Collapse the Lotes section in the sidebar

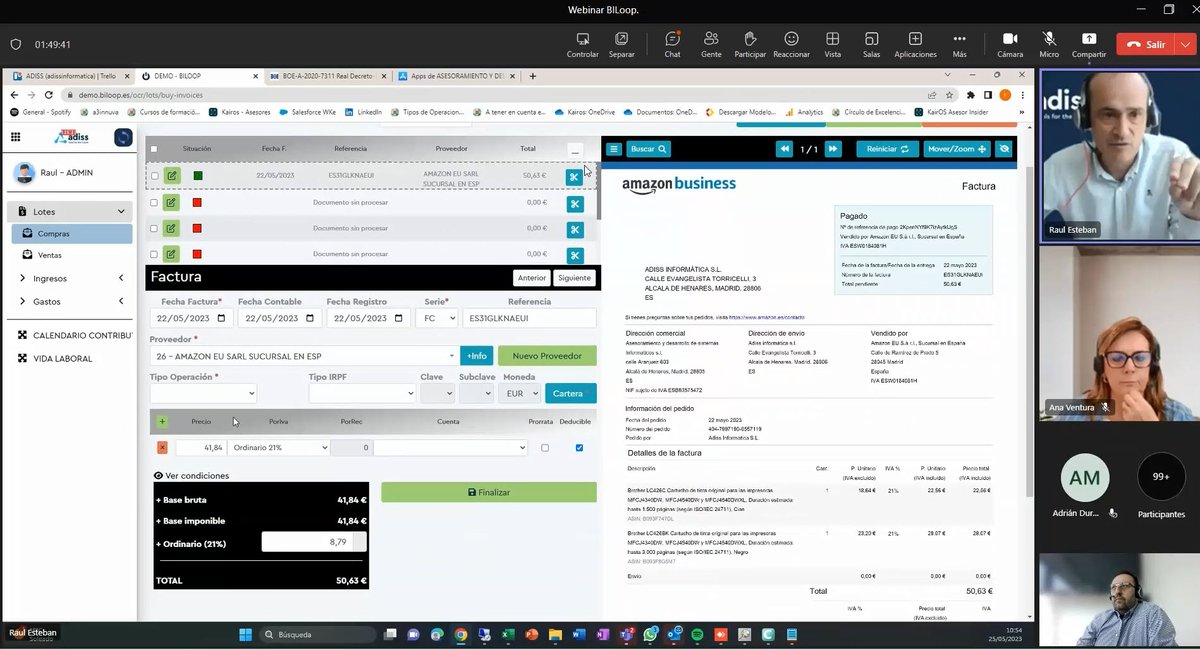70,212
